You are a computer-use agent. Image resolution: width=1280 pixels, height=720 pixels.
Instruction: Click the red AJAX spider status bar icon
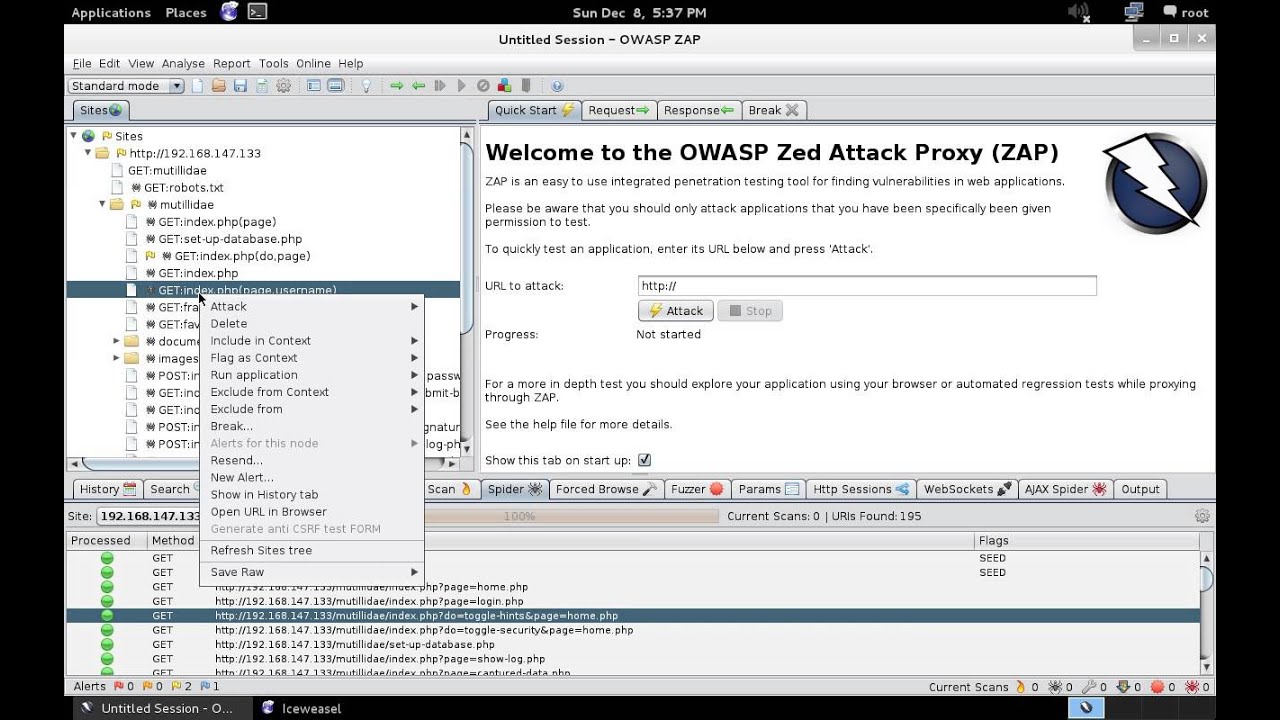pyautogui.click(x=1191, y=687)
